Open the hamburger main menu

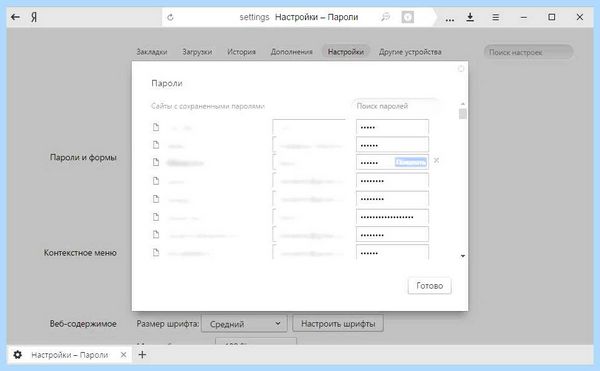click(496, 17)
